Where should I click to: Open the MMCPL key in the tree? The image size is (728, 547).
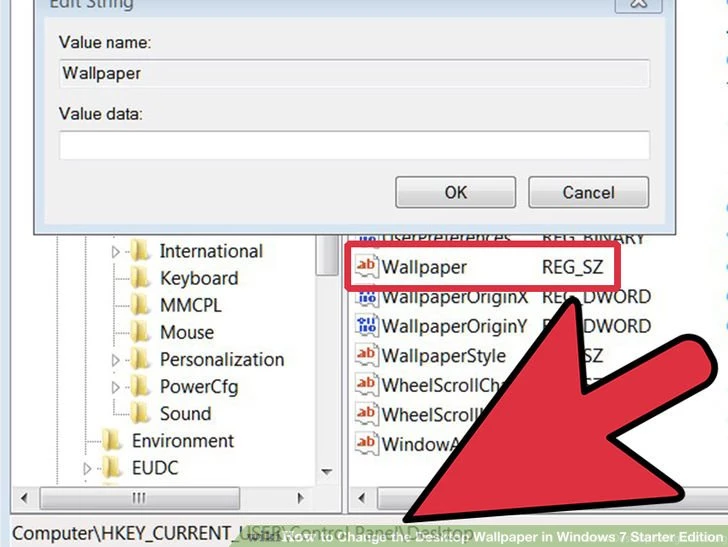click(x=191, y=306)
